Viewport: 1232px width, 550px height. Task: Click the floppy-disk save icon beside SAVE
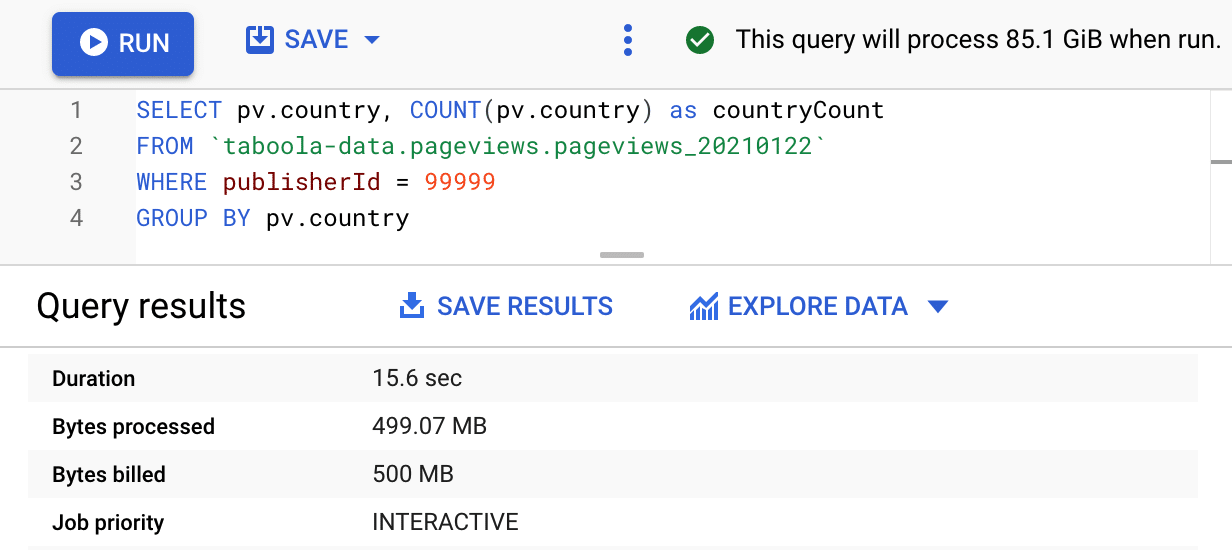259,39
